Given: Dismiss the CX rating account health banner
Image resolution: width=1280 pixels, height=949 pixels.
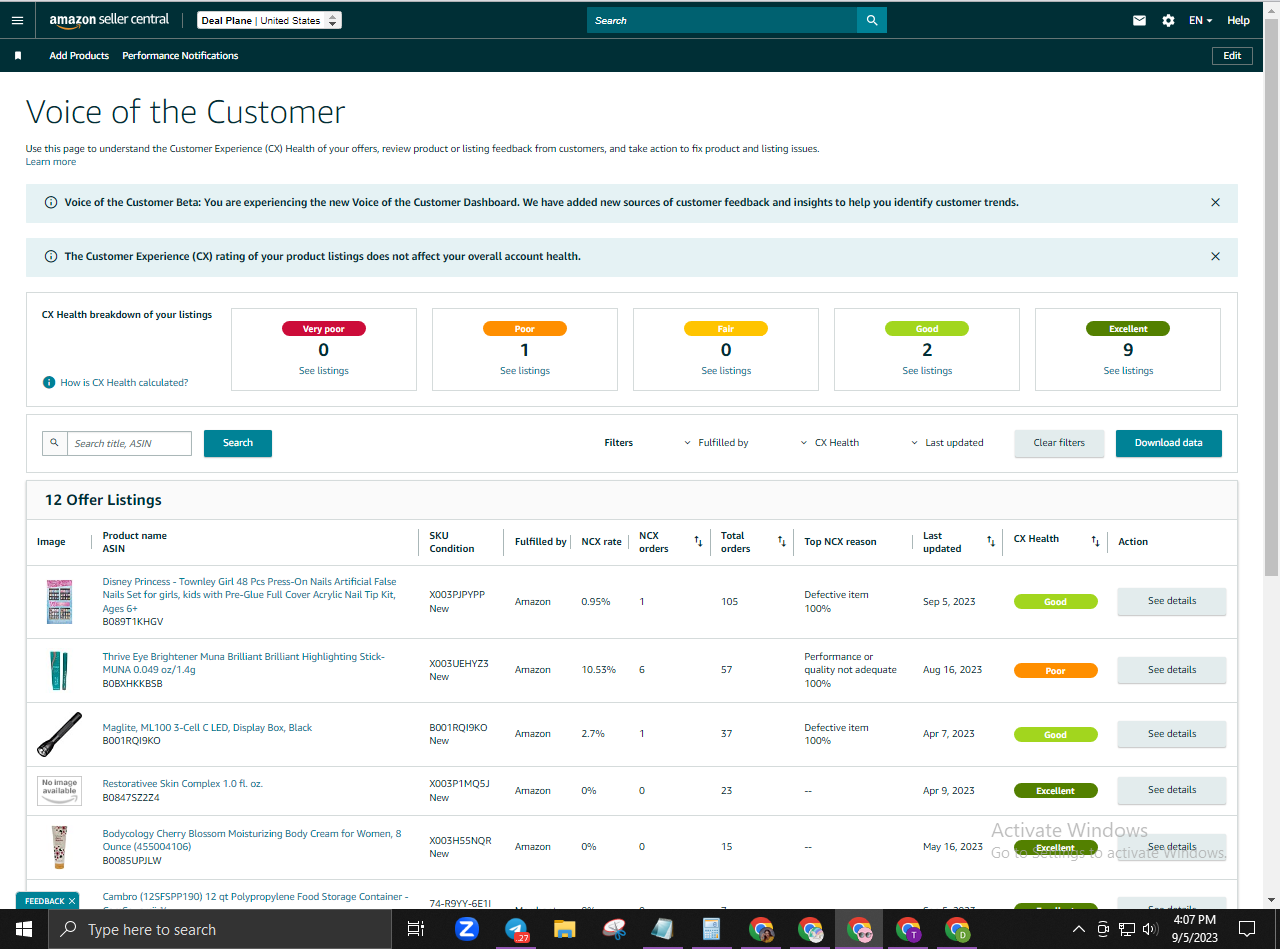Looking at the screenshot, I should pyautogui.click(x=1215, y=256).
